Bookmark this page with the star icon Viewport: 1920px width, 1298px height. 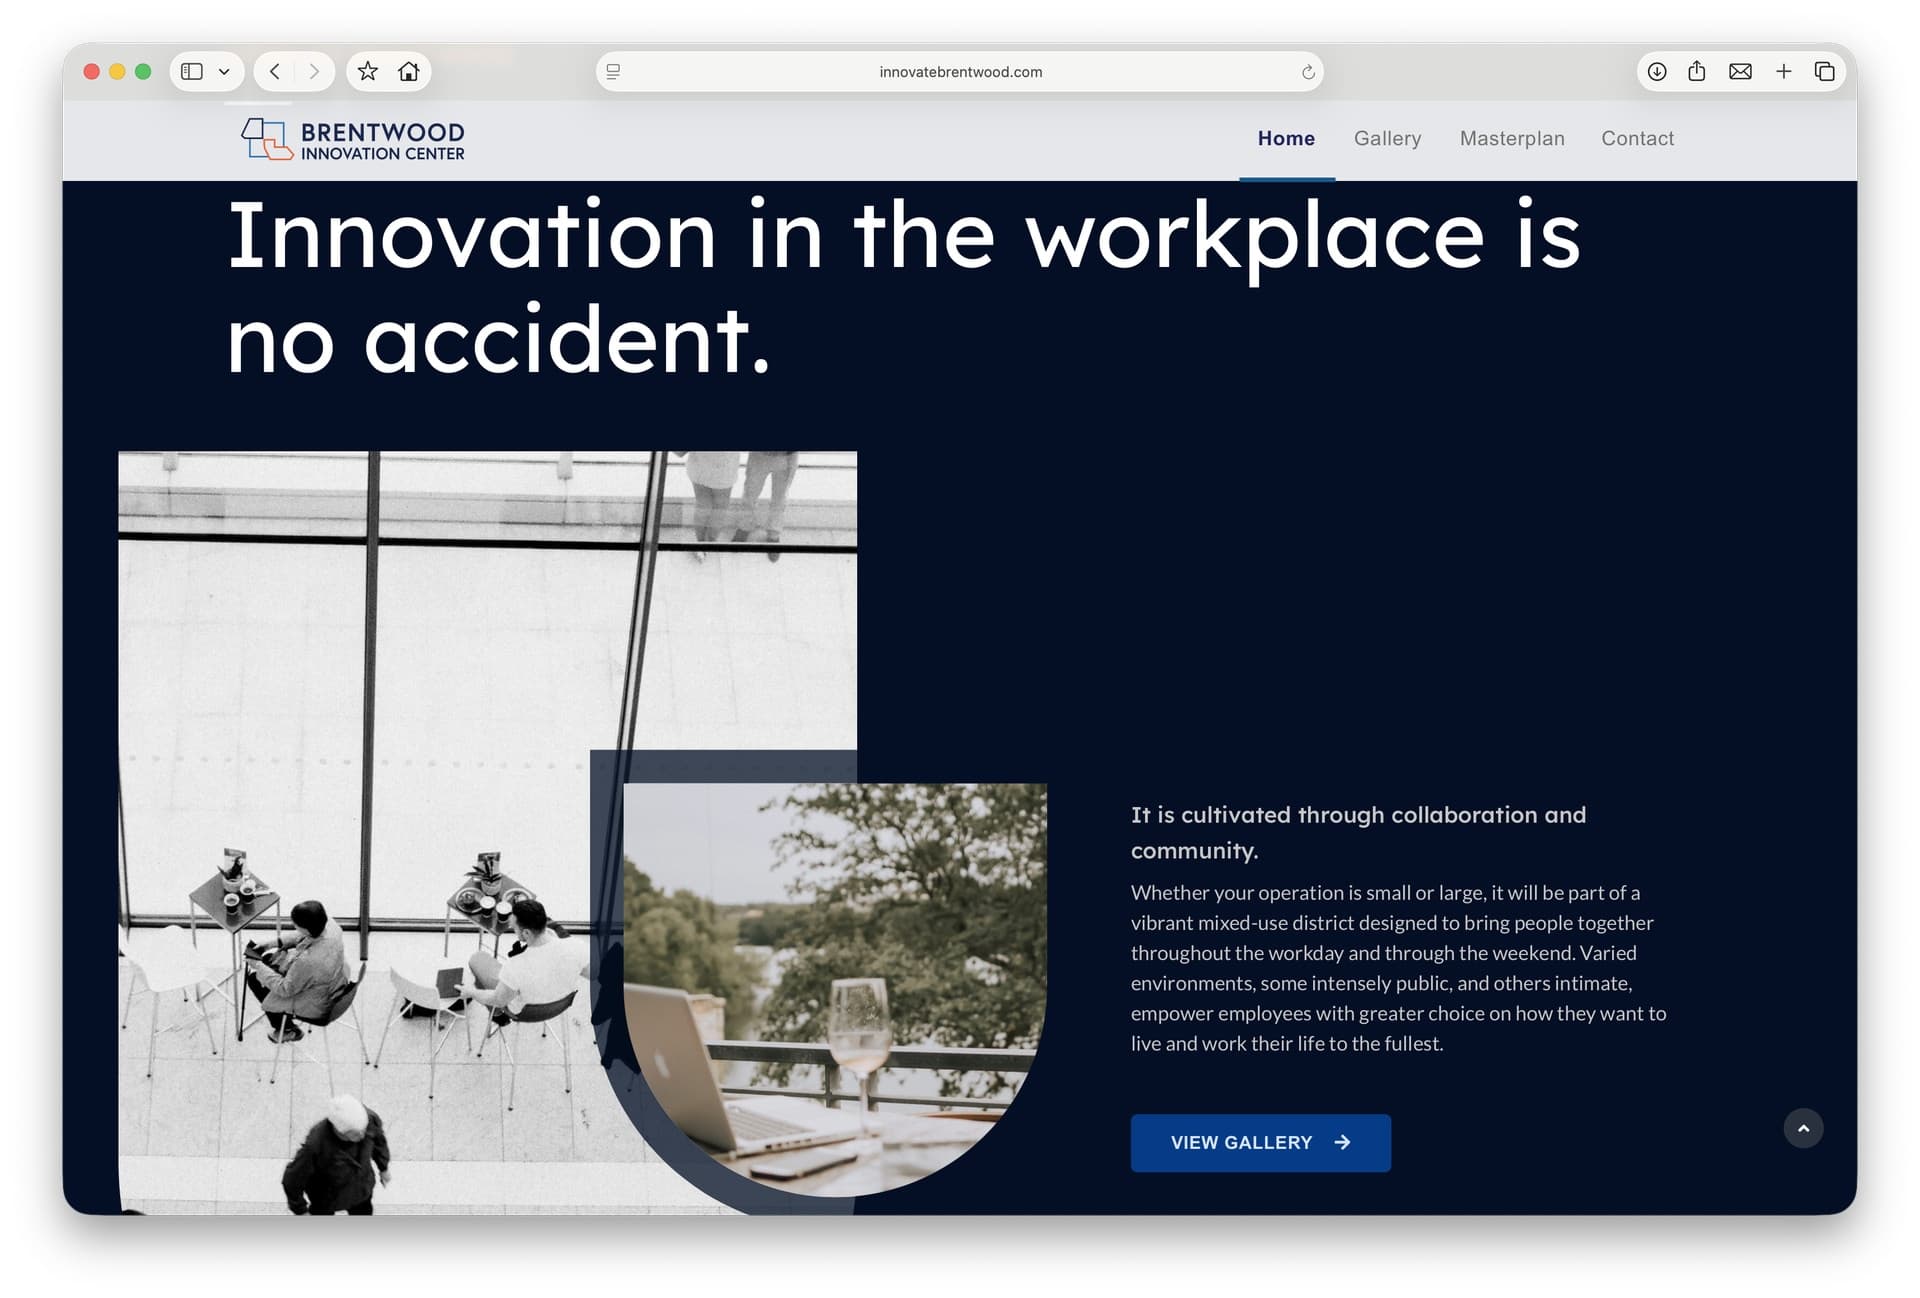[x=366, y=71]
